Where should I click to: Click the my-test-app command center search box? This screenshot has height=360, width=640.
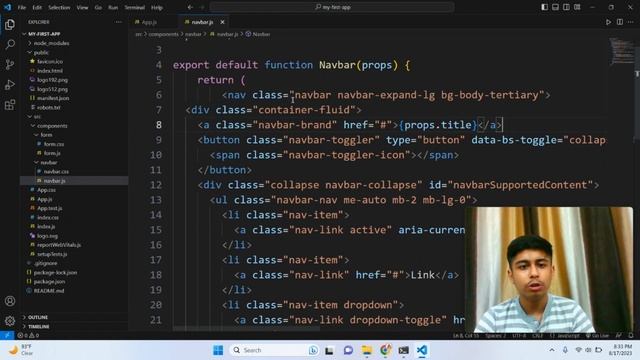pos(332,7)
